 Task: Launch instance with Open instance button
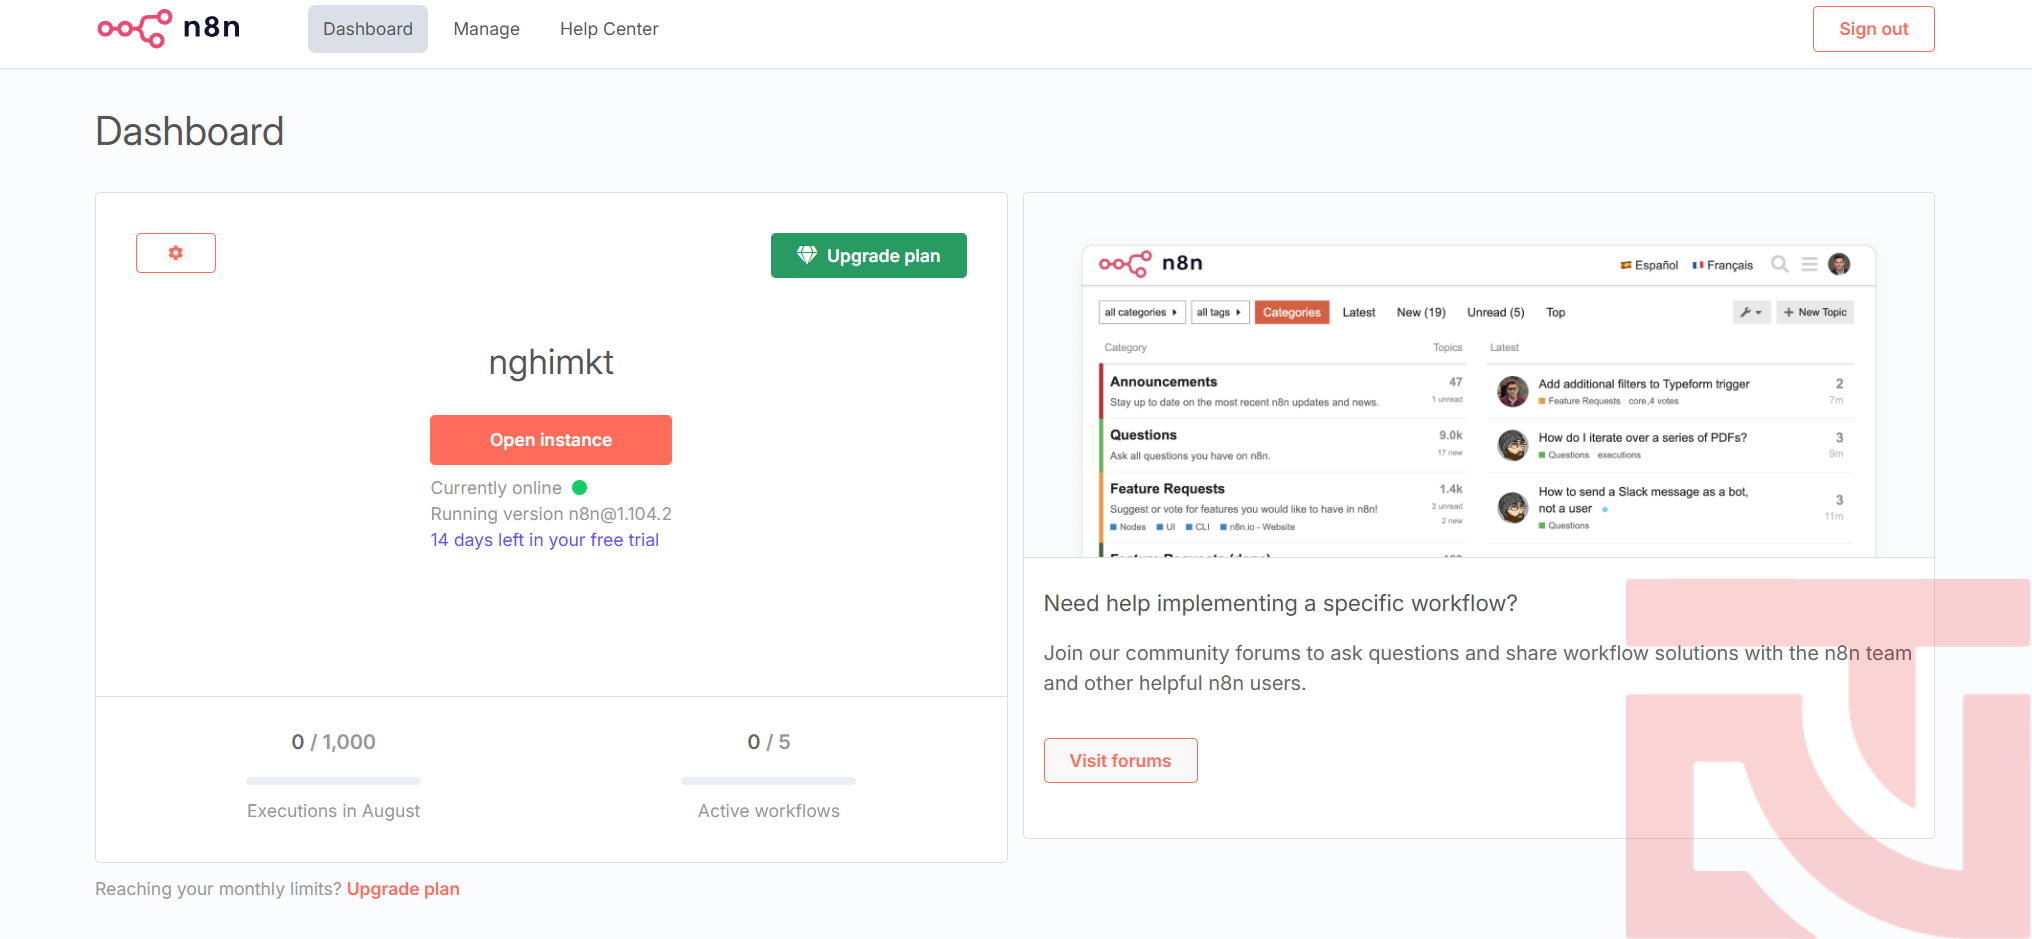[x=551, y=440]
